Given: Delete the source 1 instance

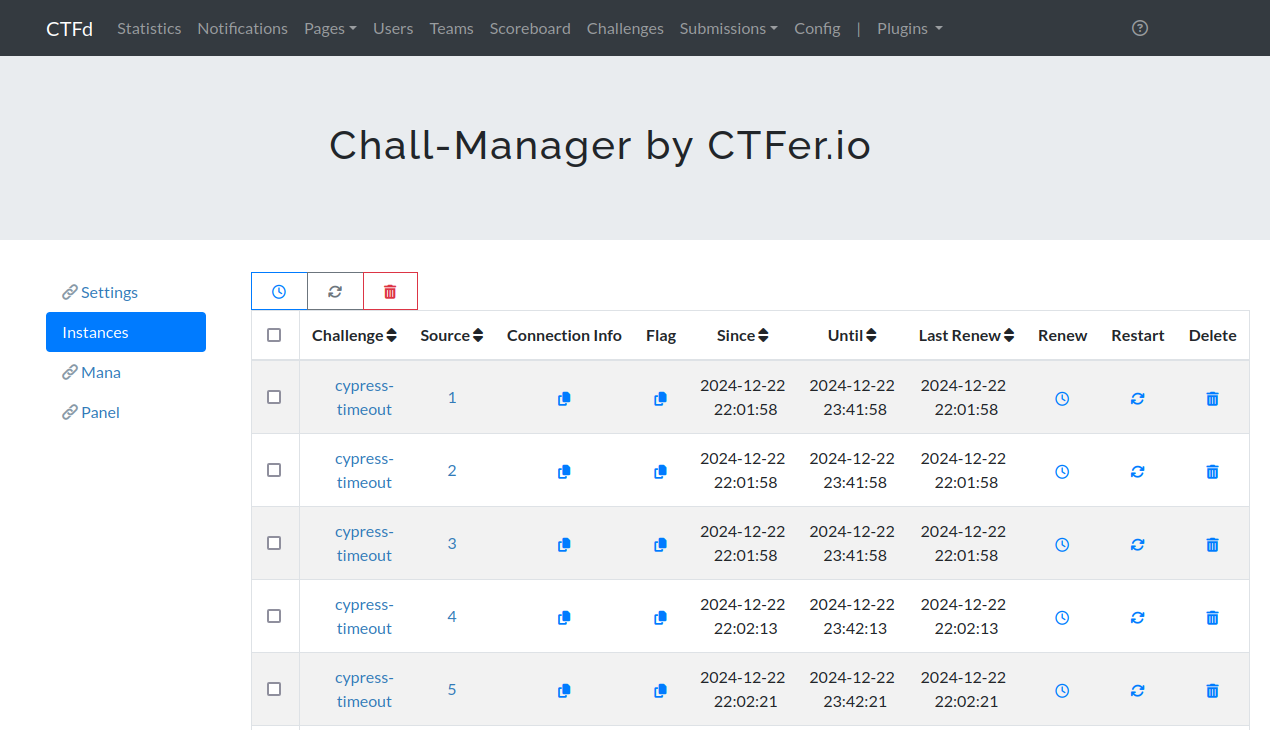Looking at the screenshot, I should click(1212, 398).
